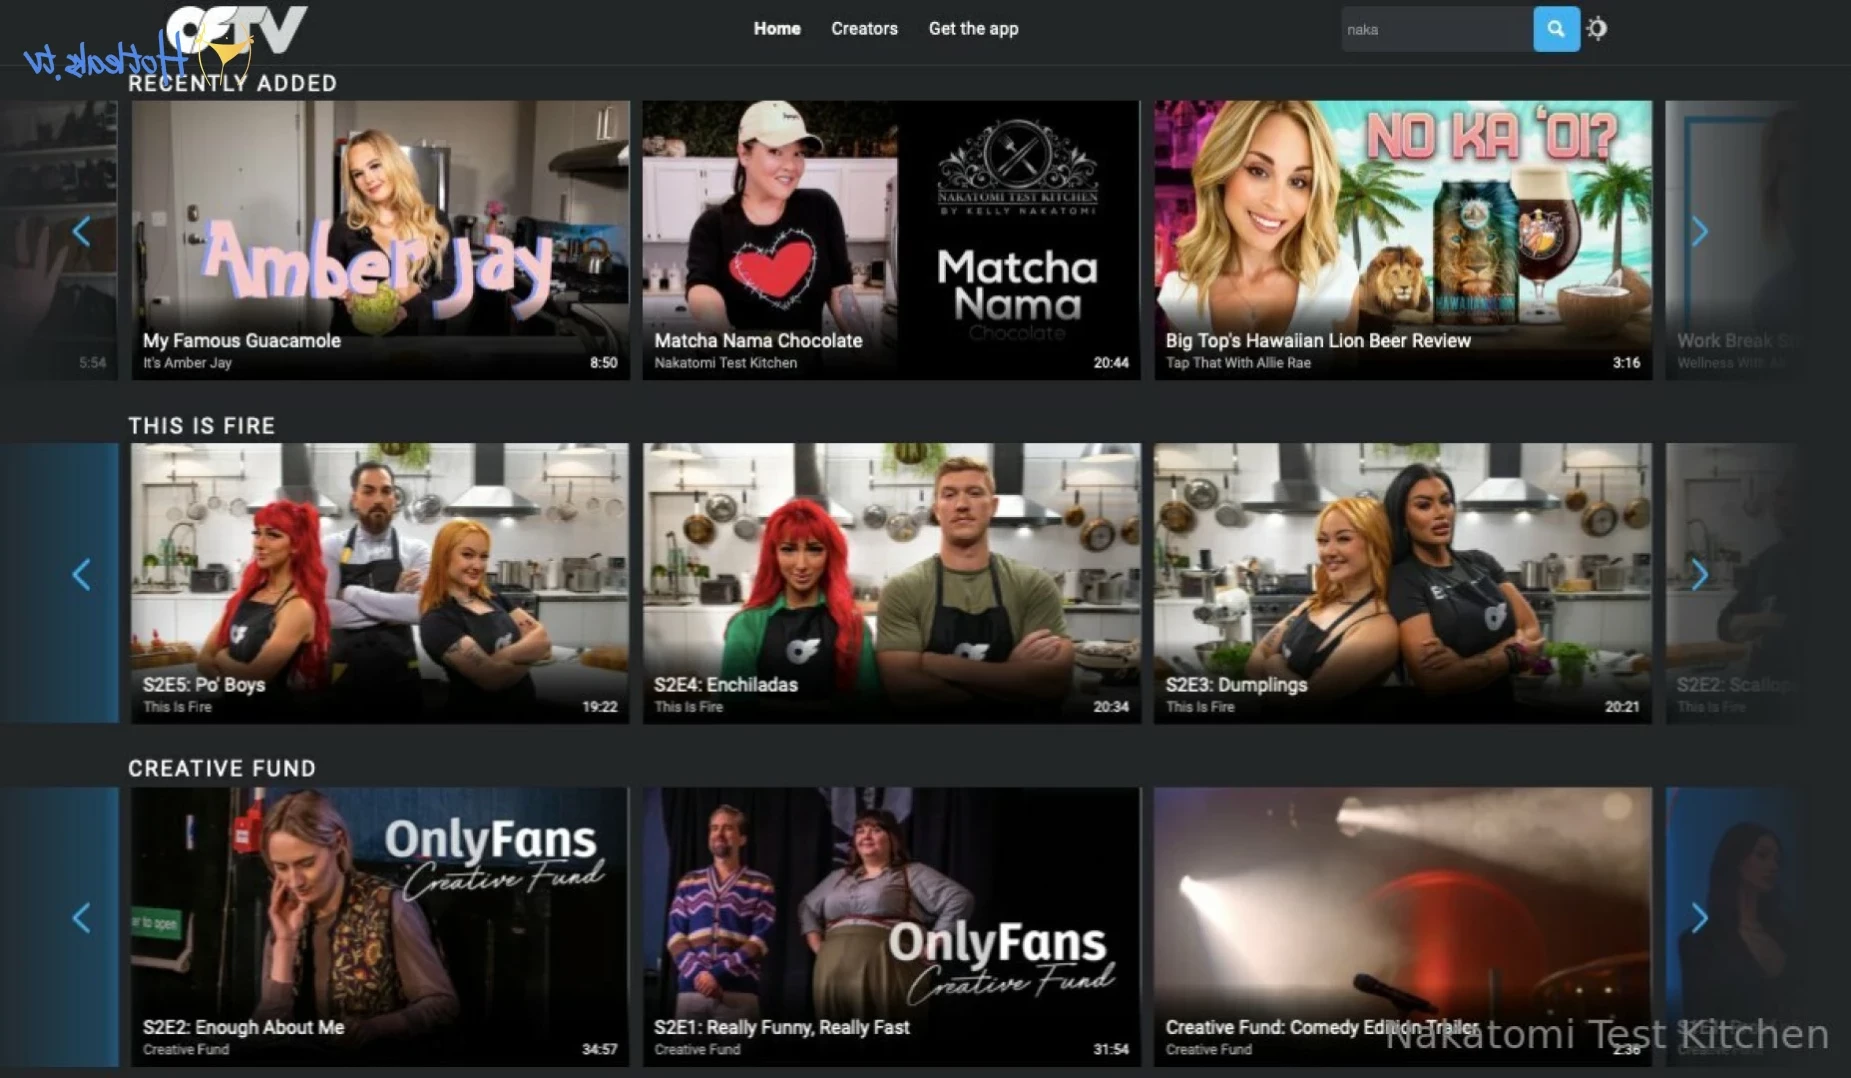The width and height of the screenshot is (1851, 1078).
Task: Click 'Creative Fund' label under Really Funny, Really Fast
Action: pos(697,1050)
